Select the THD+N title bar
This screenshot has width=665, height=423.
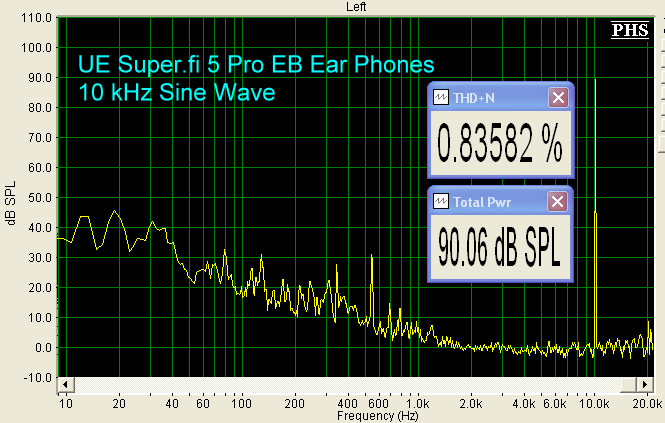pyautogui.click(x=497, y=97)
